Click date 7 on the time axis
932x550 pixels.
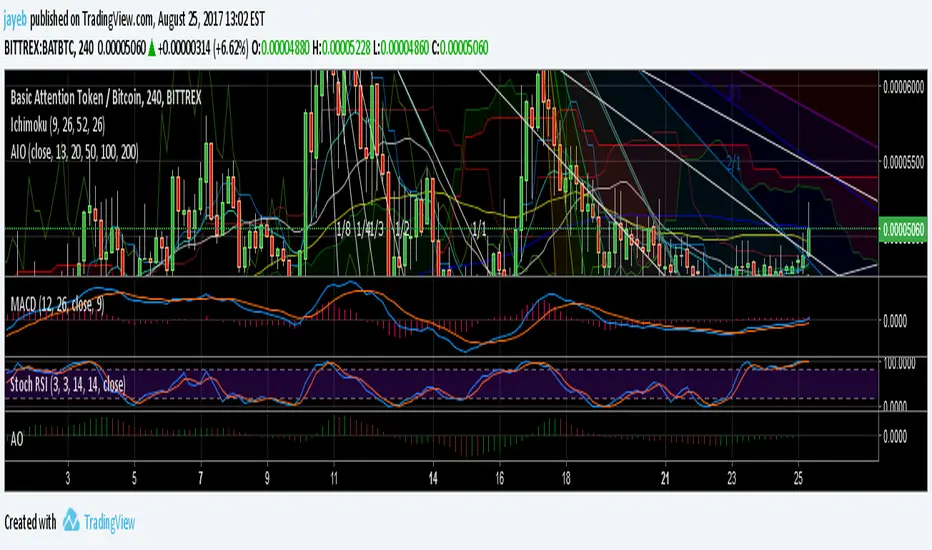201,479
